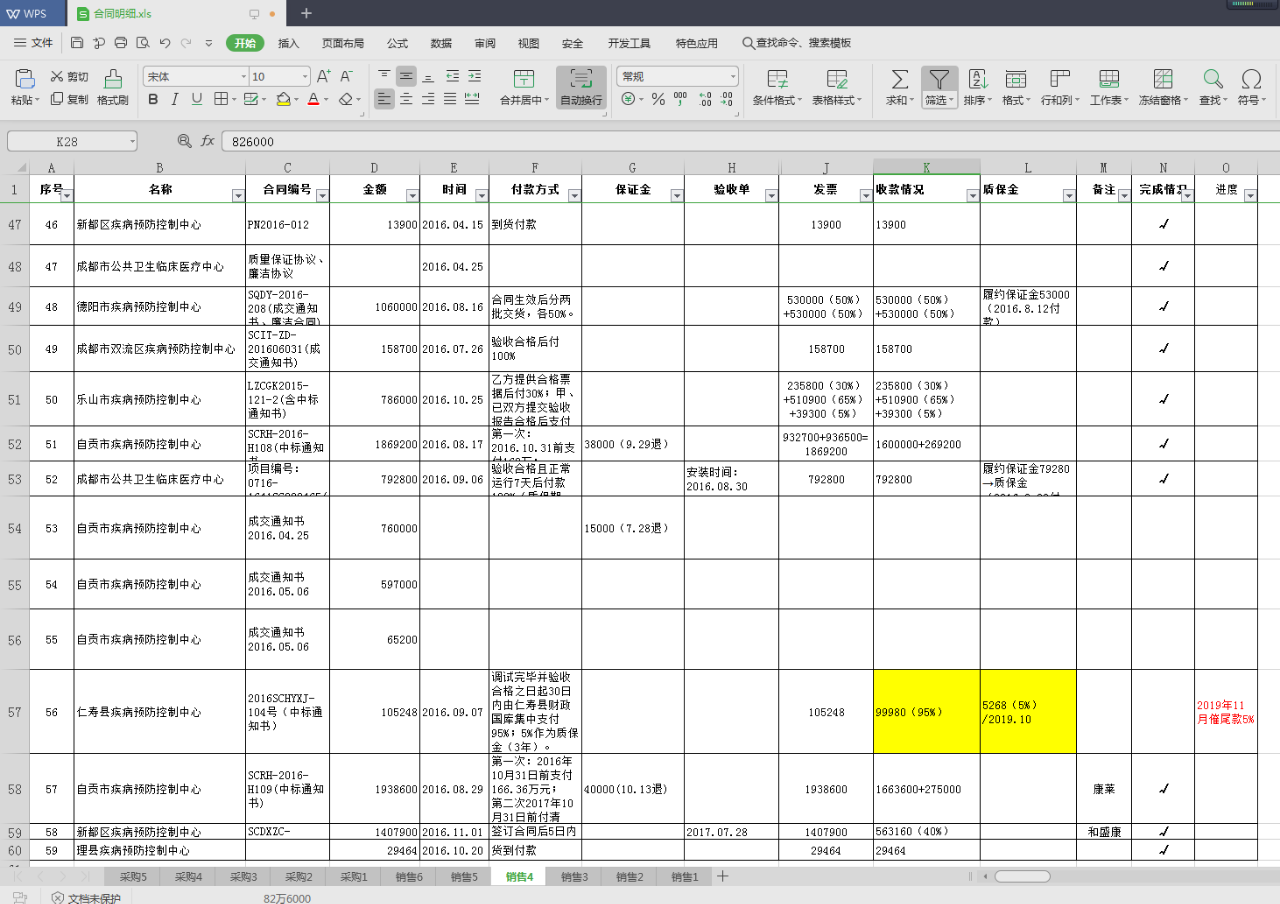The image size is (1280, 904).
Task: Open the Filter (筛选) funnel tool
Action: [938, 80]
